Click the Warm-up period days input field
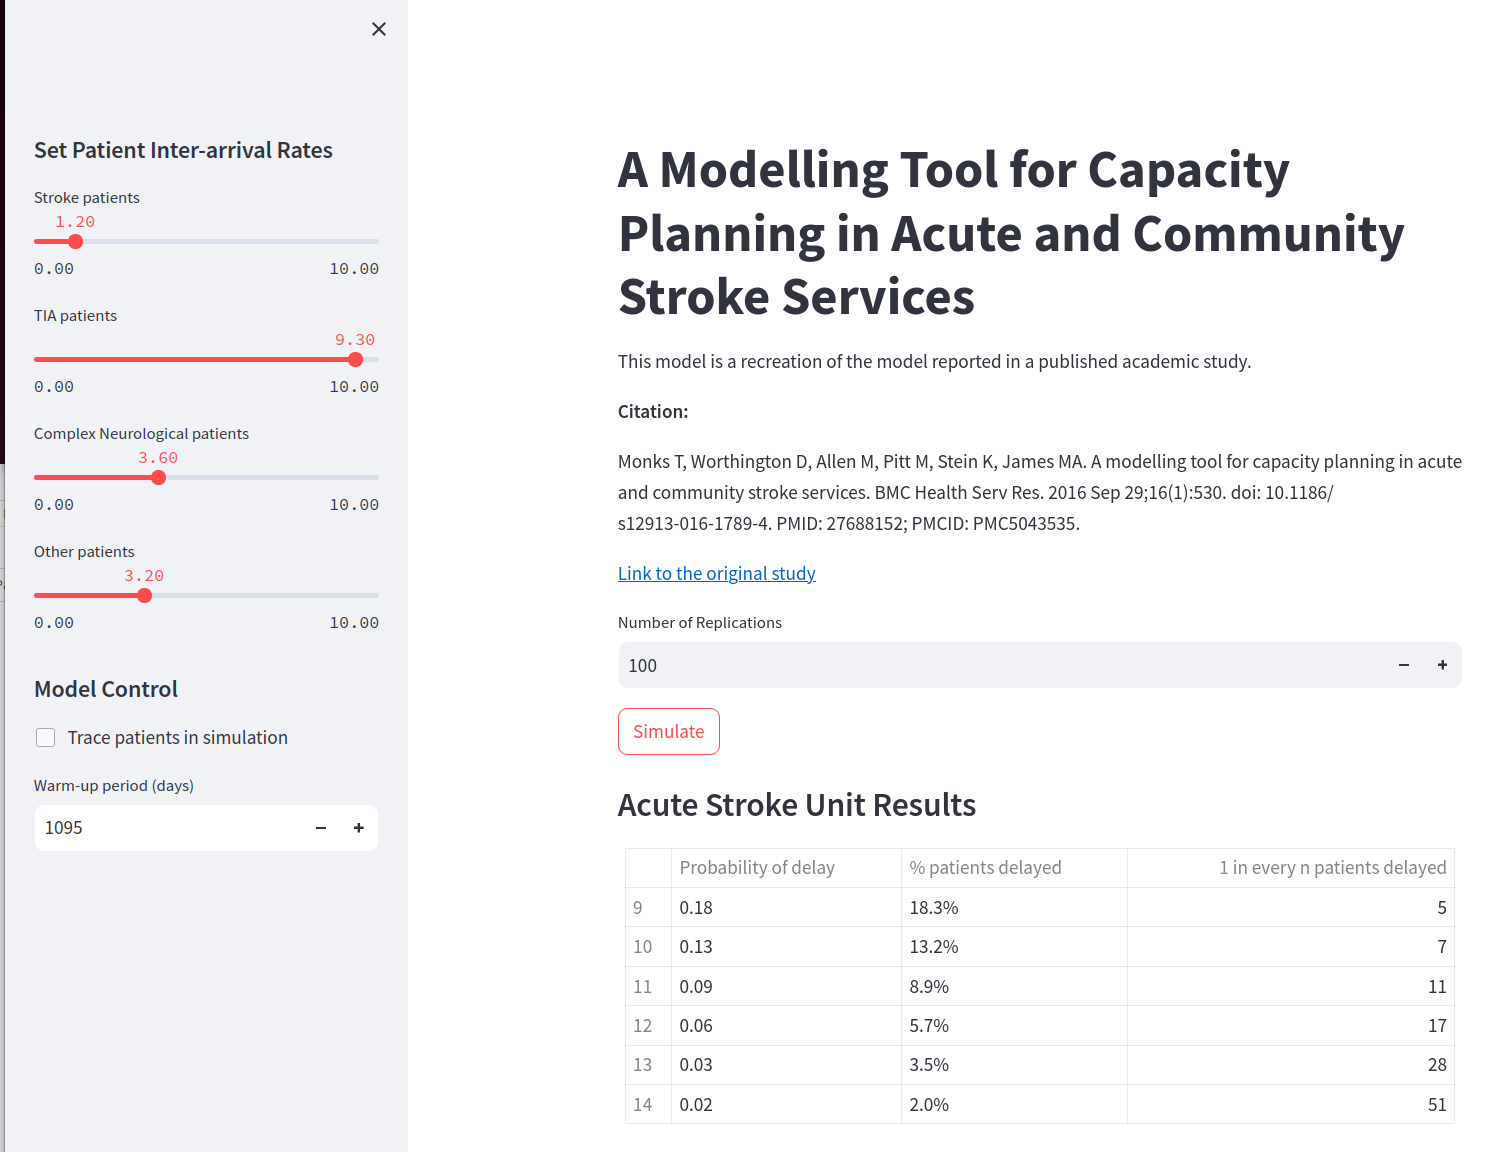 point(170,828)
